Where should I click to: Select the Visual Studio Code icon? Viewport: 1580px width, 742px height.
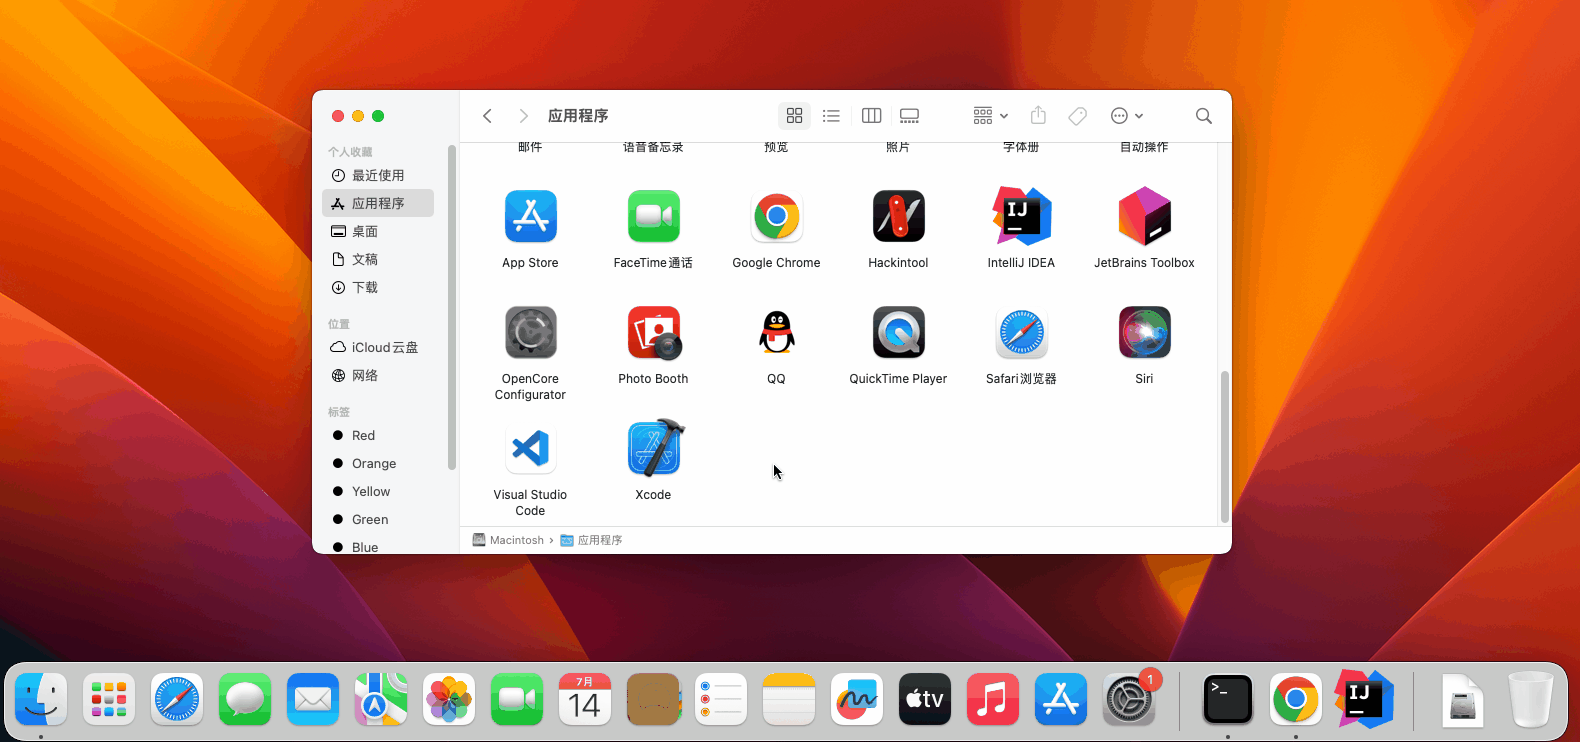click(x=530, y=449)
